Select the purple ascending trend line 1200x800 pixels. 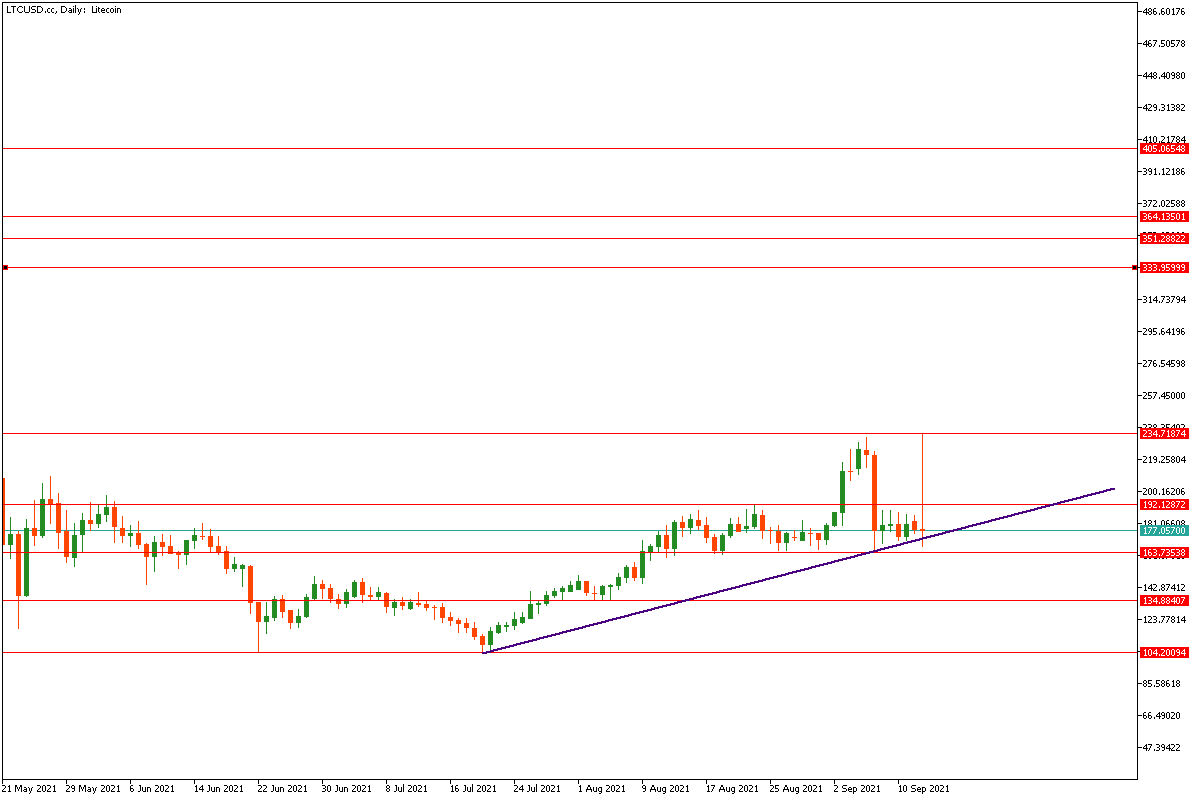coord(700,594)
